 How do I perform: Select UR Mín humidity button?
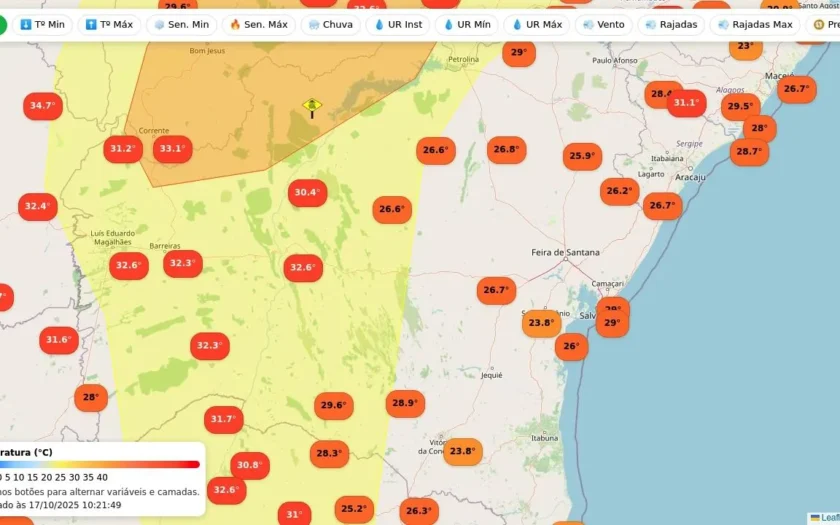[467, 25]
